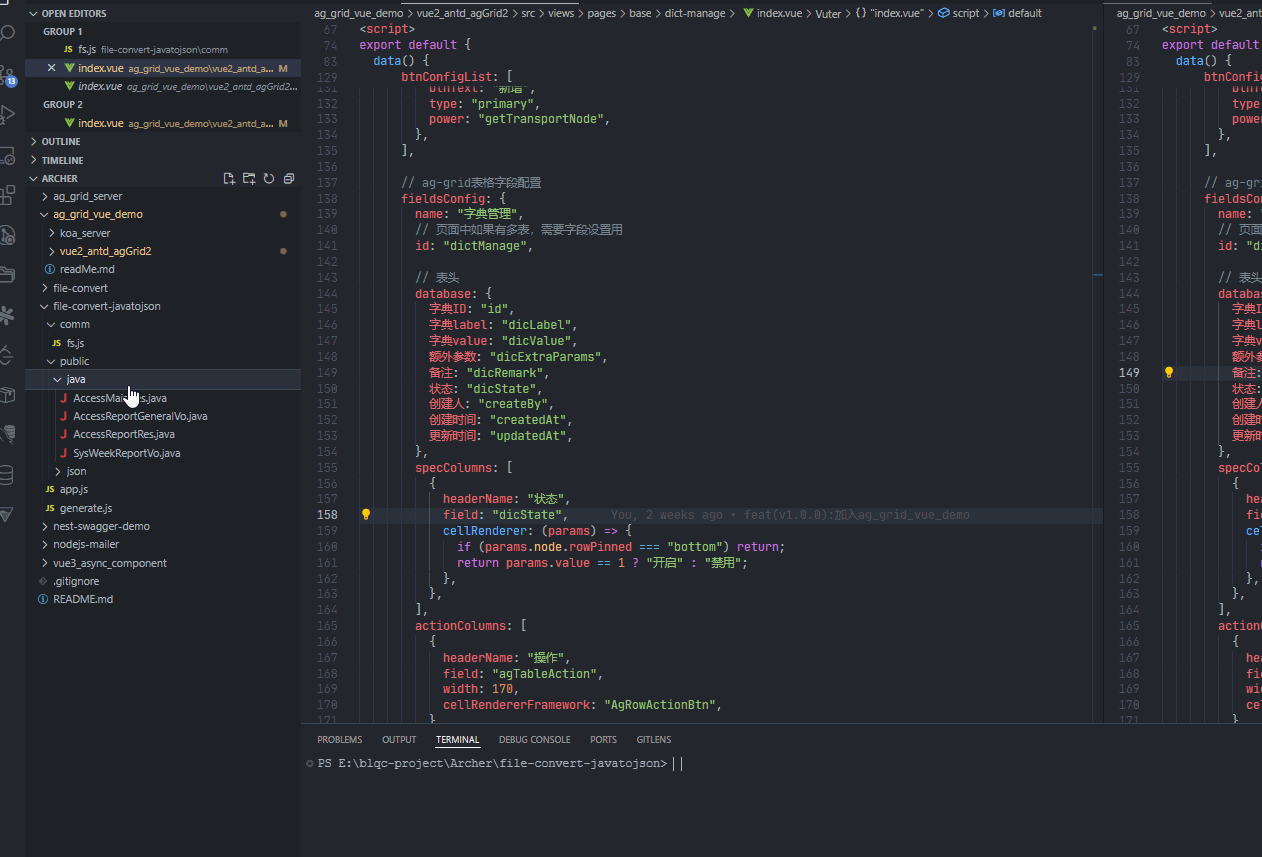Collapse all folders in ARCHER explorer
1262x857 pixels.
(289, 178)
